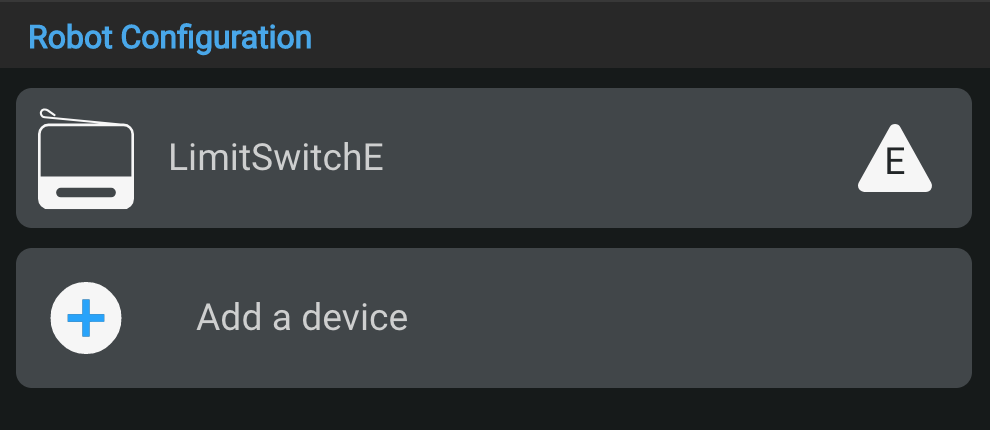Open the Robot Configuration header

point(170,37)
